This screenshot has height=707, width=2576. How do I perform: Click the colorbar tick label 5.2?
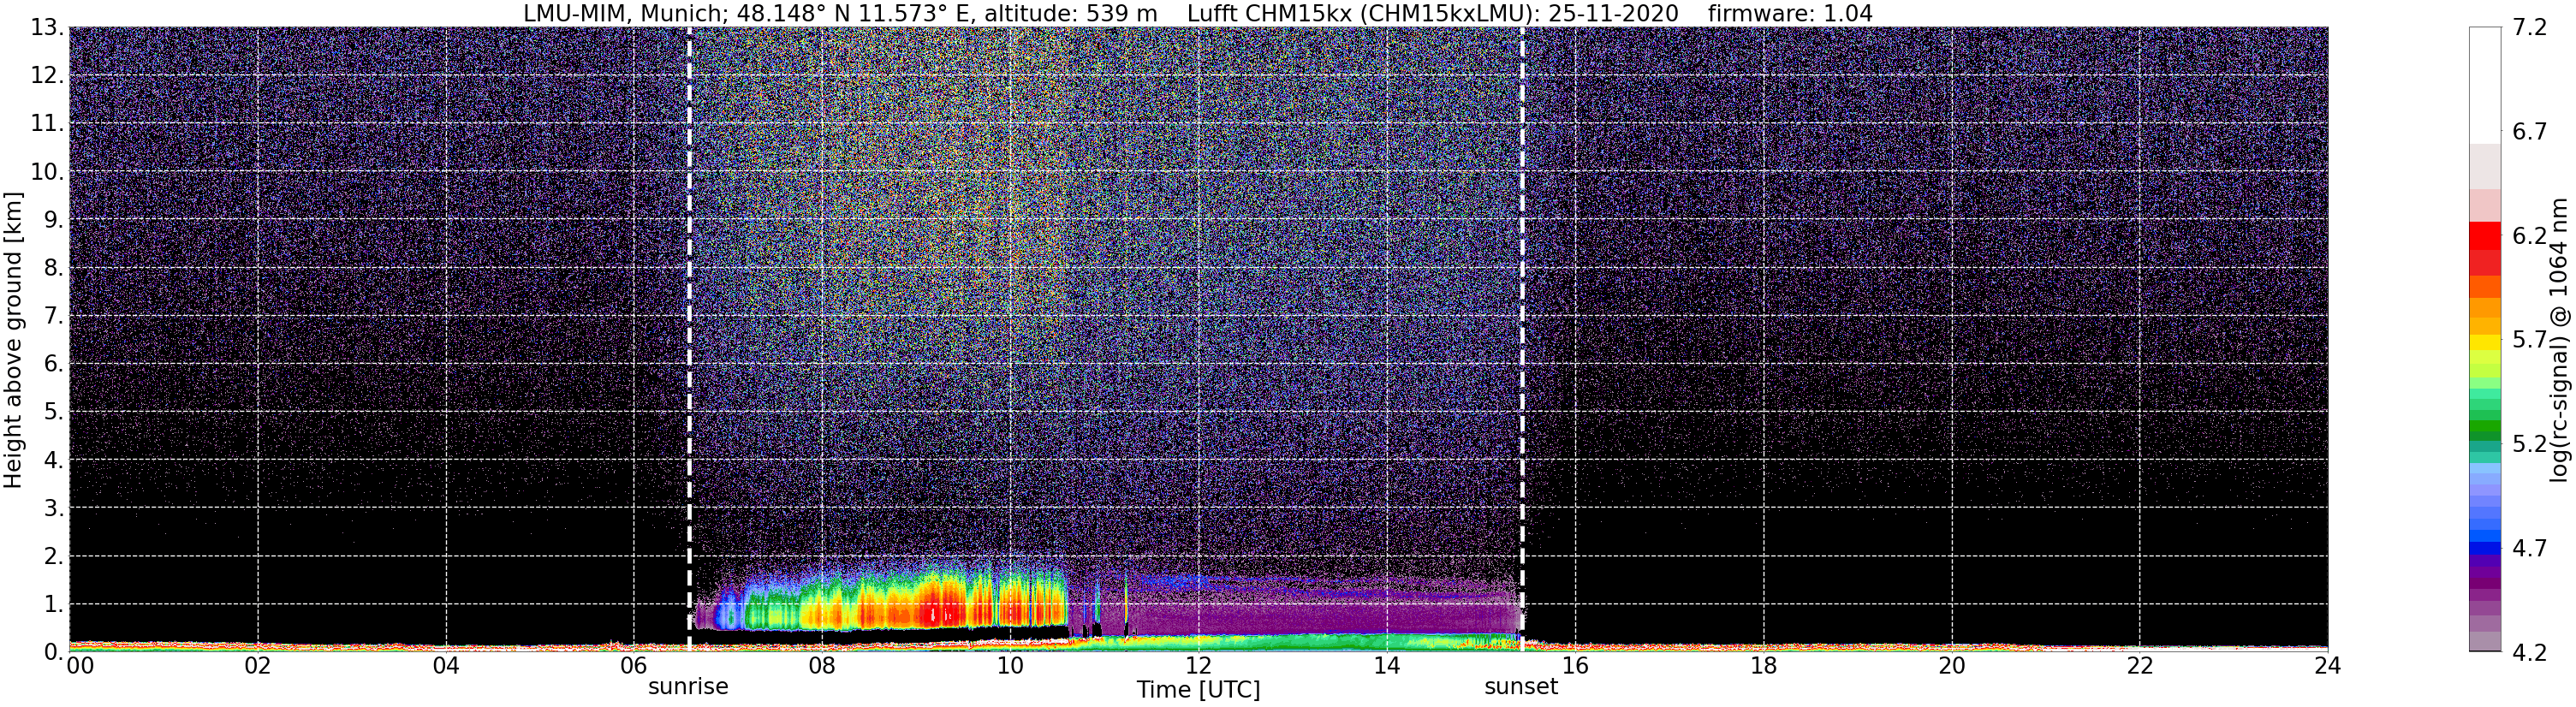(x=2530, y=444)
